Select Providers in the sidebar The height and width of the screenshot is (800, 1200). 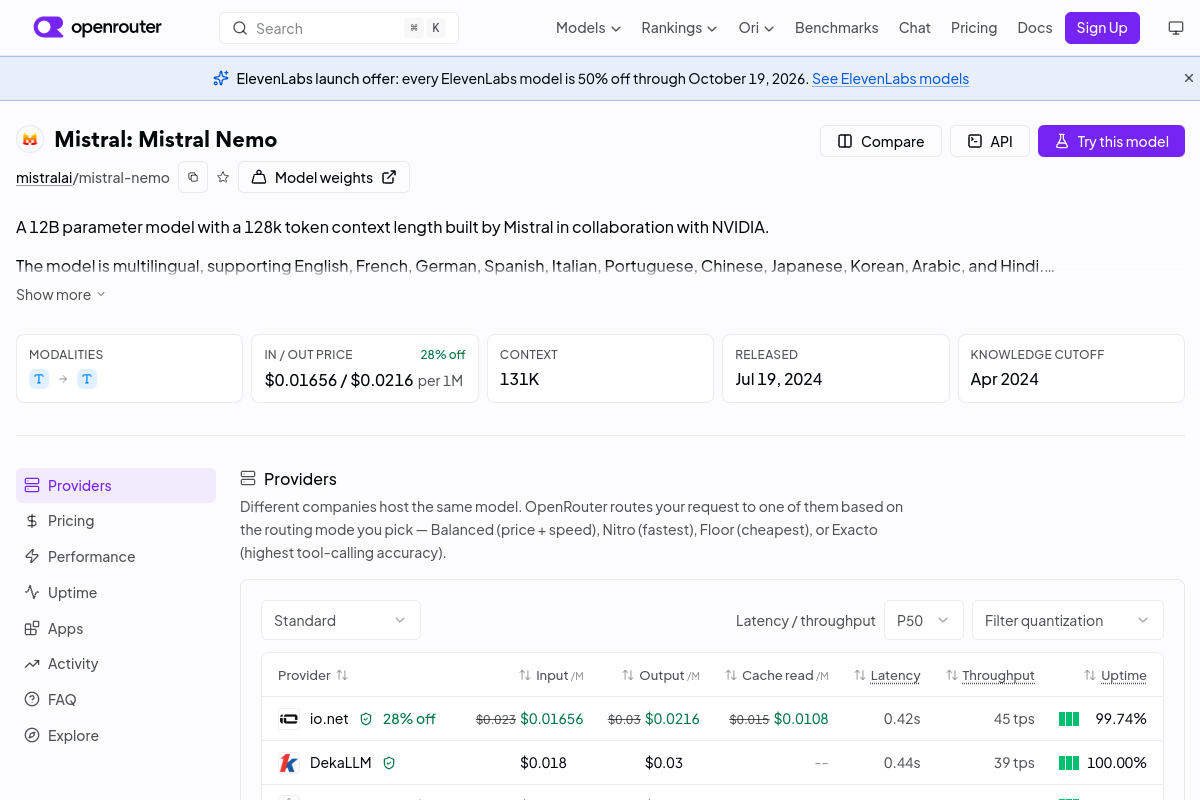(x=116, y=485)
